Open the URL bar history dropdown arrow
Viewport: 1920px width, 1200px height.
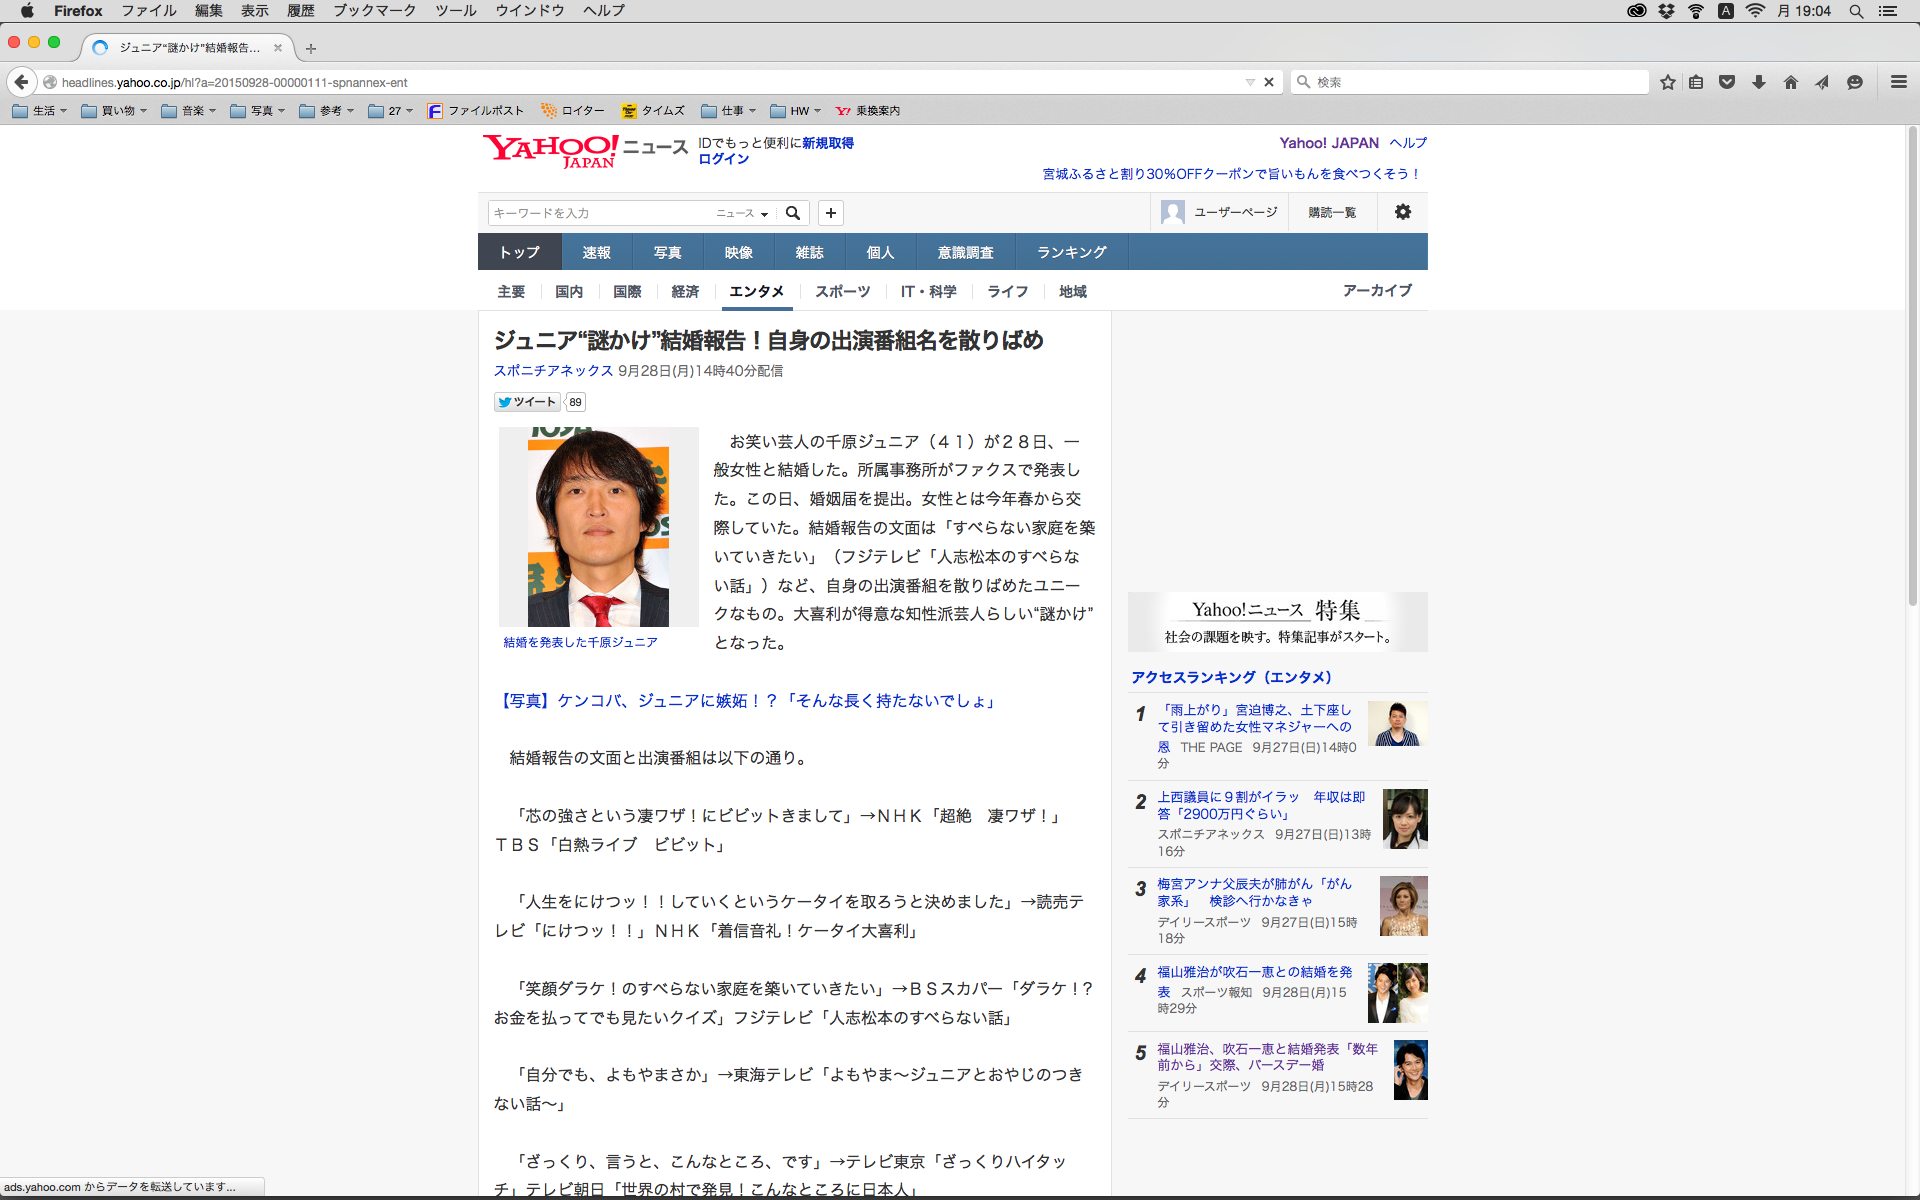[x=1250, y=82]
